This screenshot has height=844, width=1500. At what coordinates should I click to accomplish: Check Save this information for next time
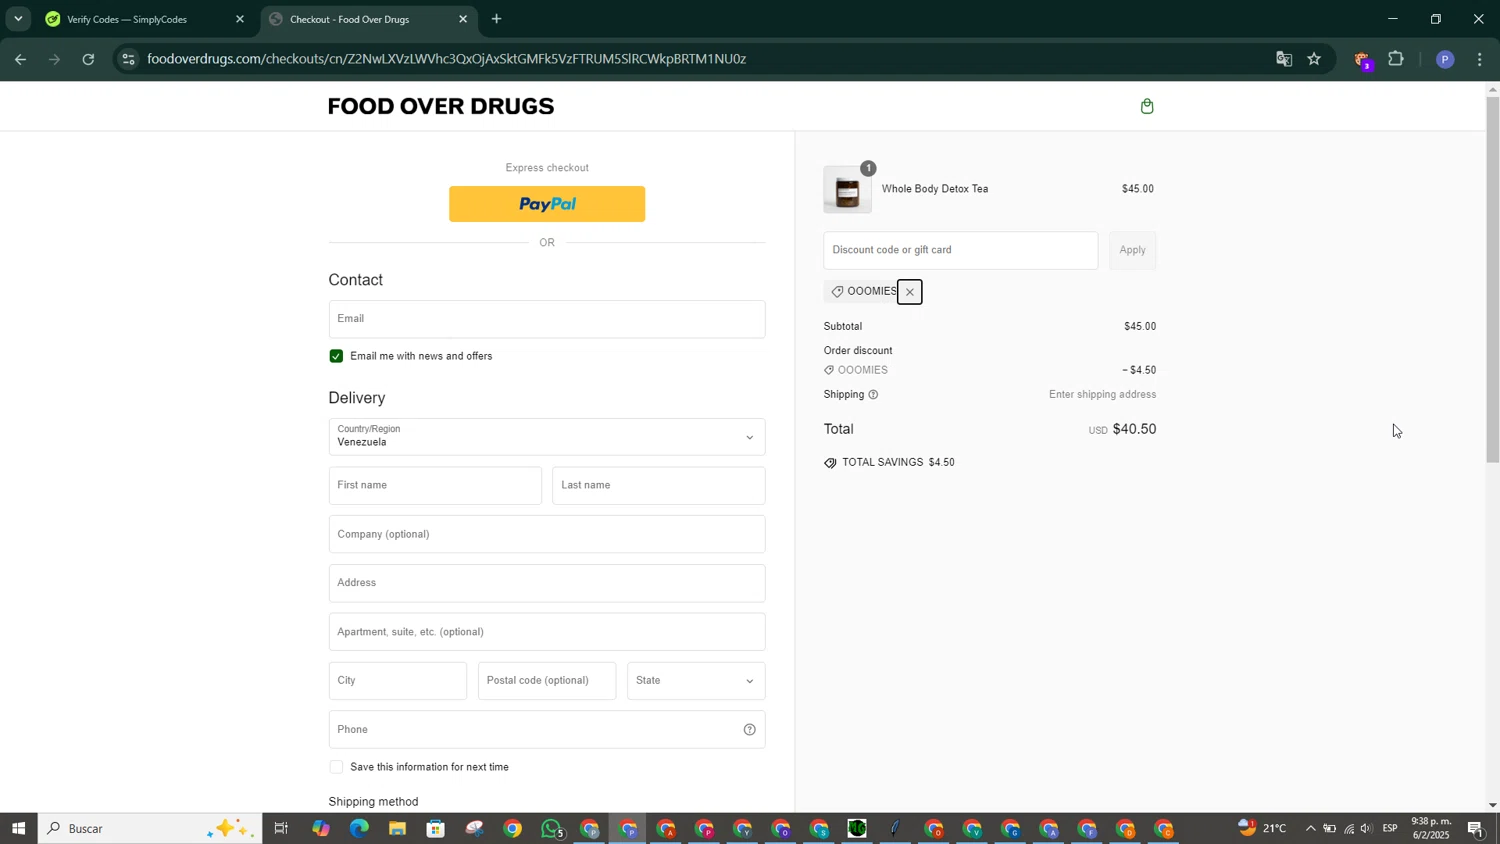(x=336, y=767)
